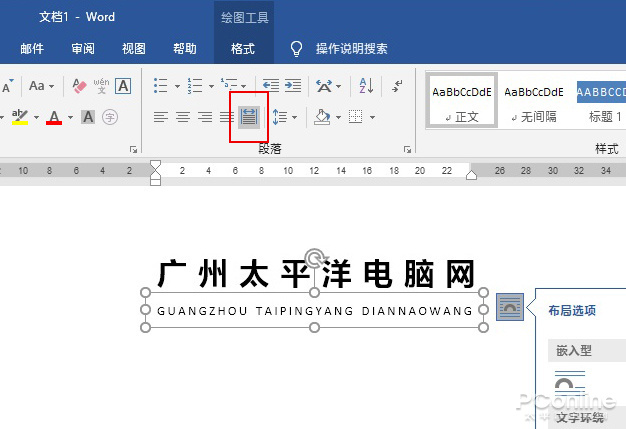Screen dimensions: 626x429
Task: Align text left
Action: click(x=161, y=117)
